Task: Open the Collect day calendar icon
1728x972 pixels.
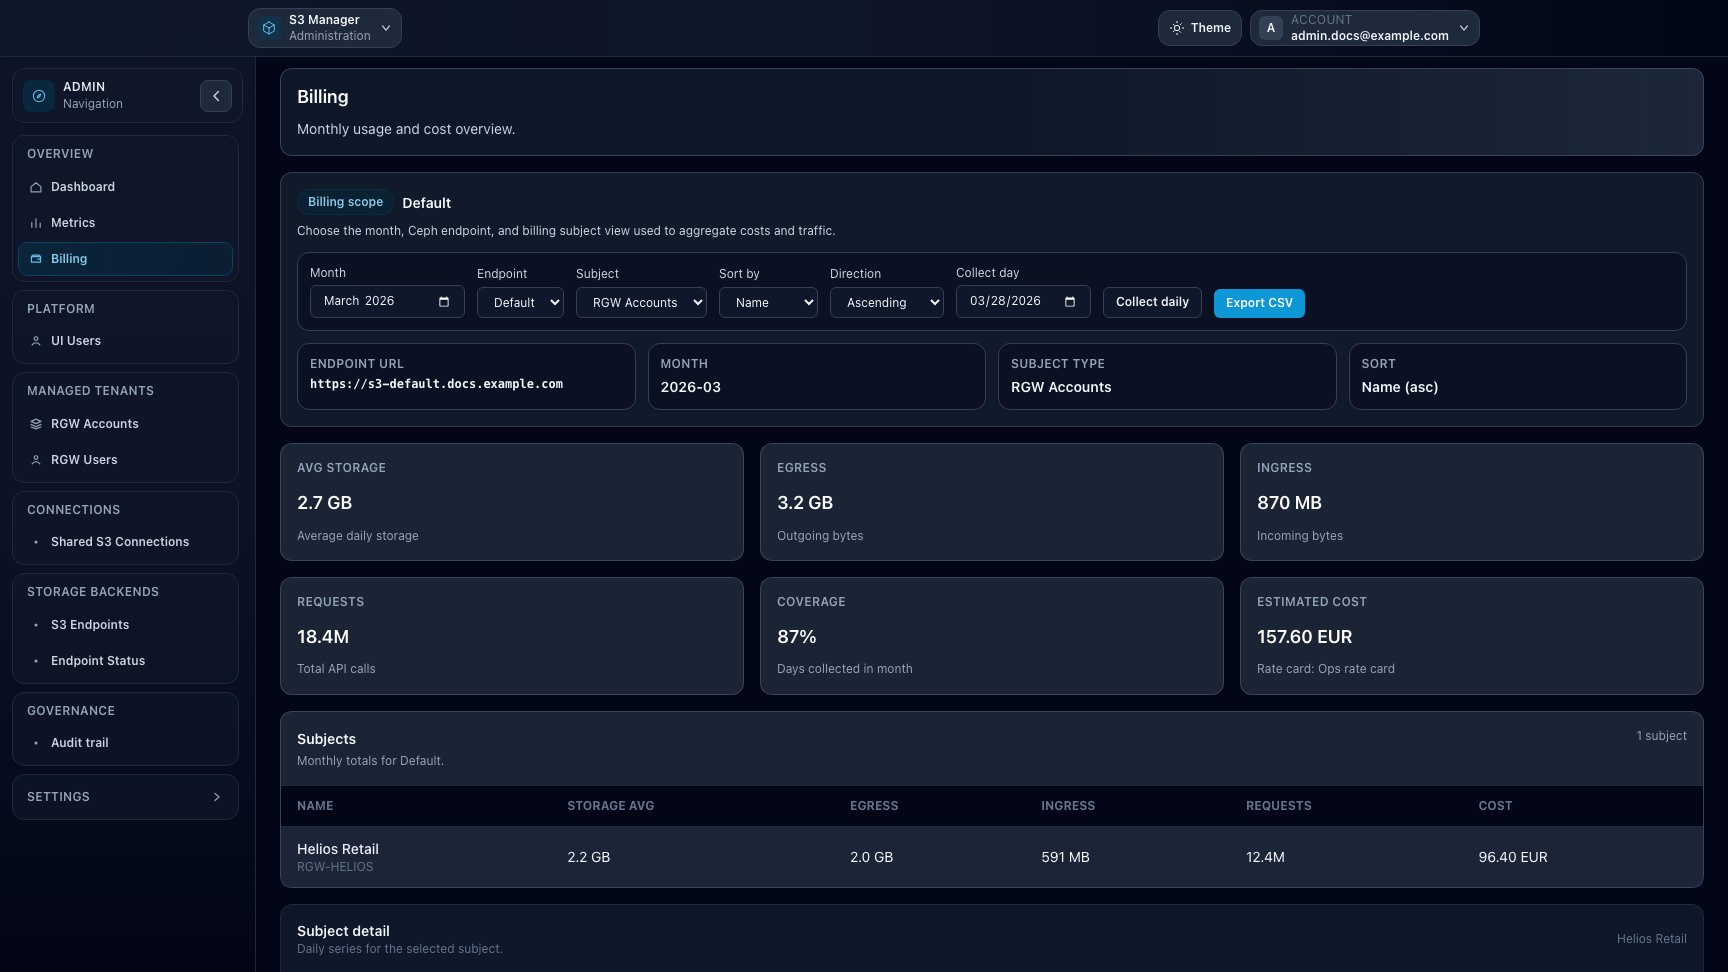Action: [1070, 300]
